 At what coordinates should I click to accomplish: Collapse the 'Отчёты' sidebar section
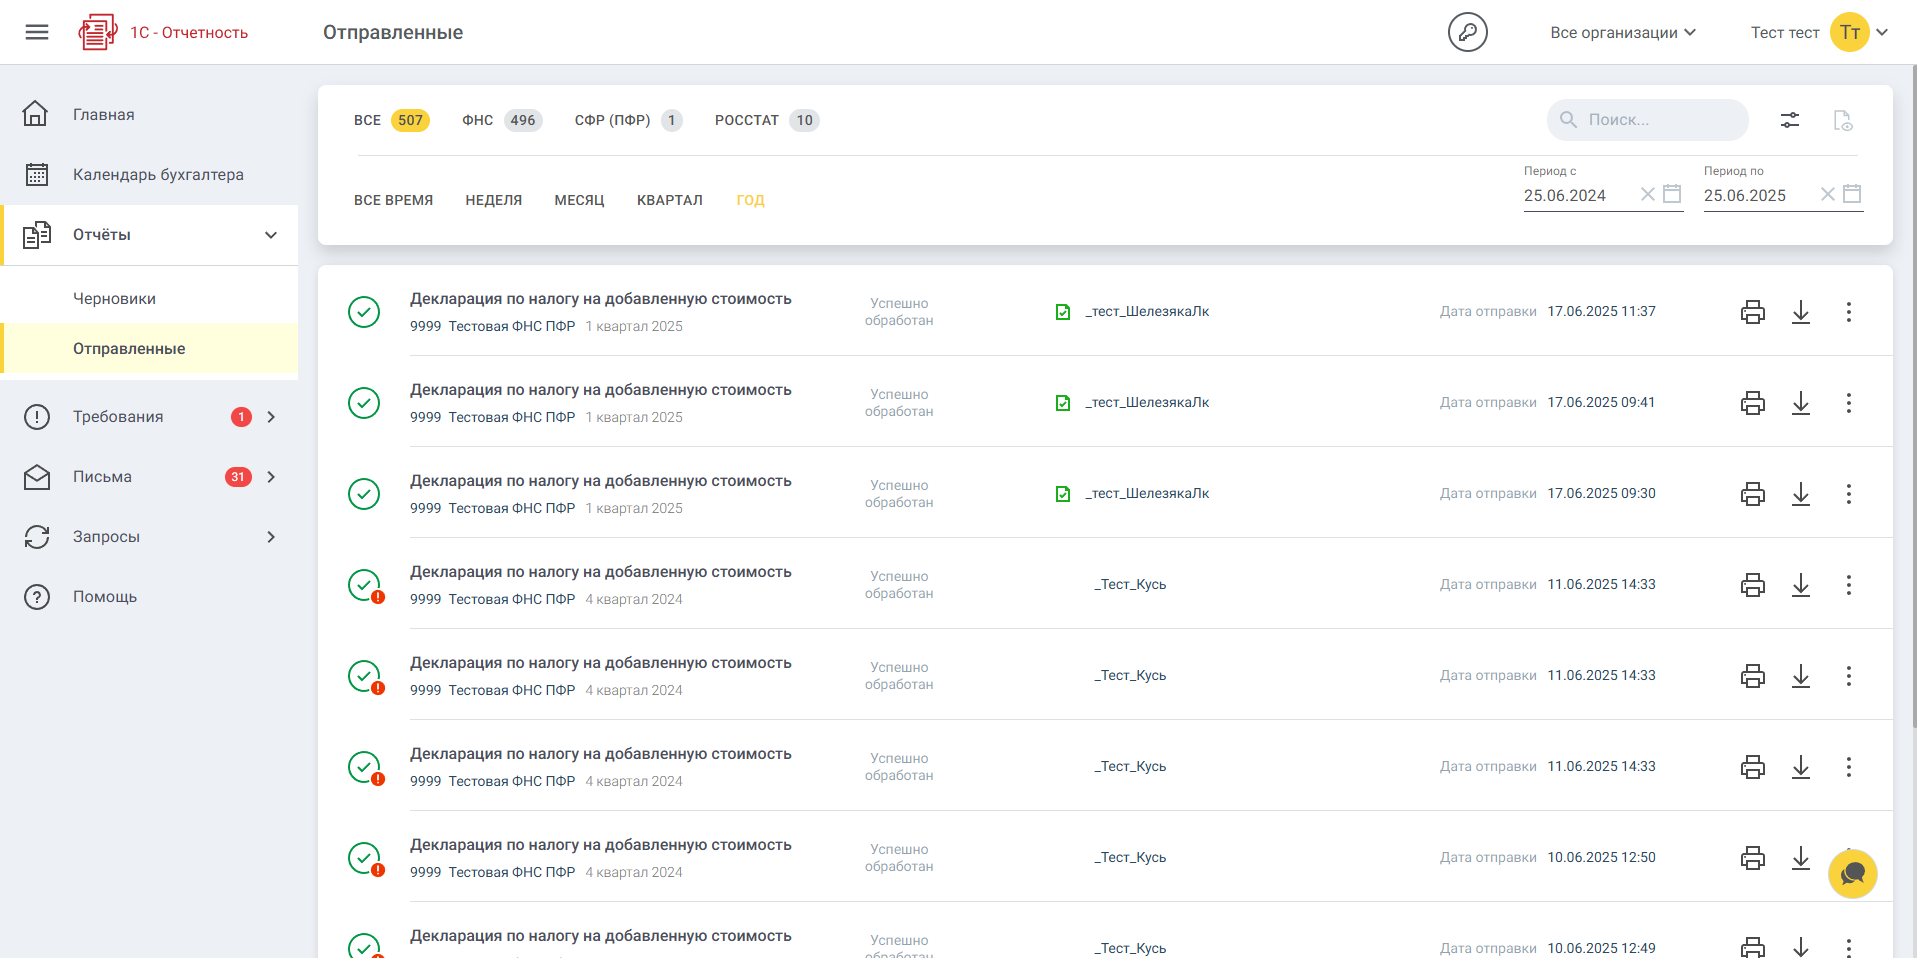pos(270,235)
